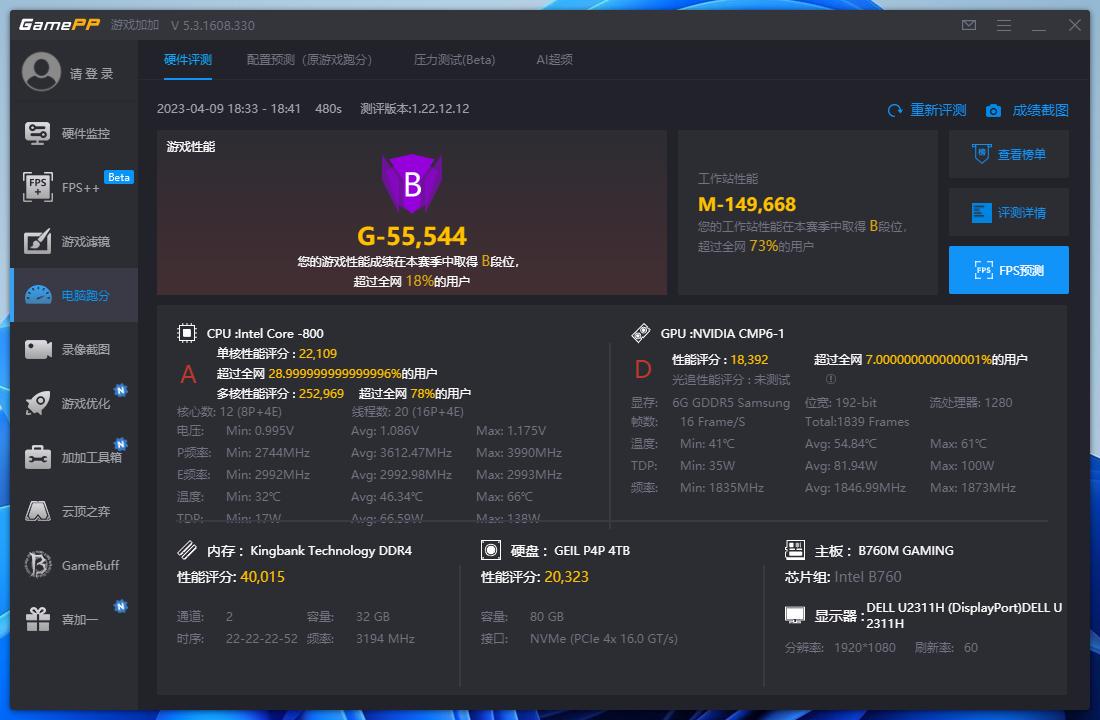Open the hamburger menu in title bar
This screenshot has height=720, width=1100.
point(1004,25)
